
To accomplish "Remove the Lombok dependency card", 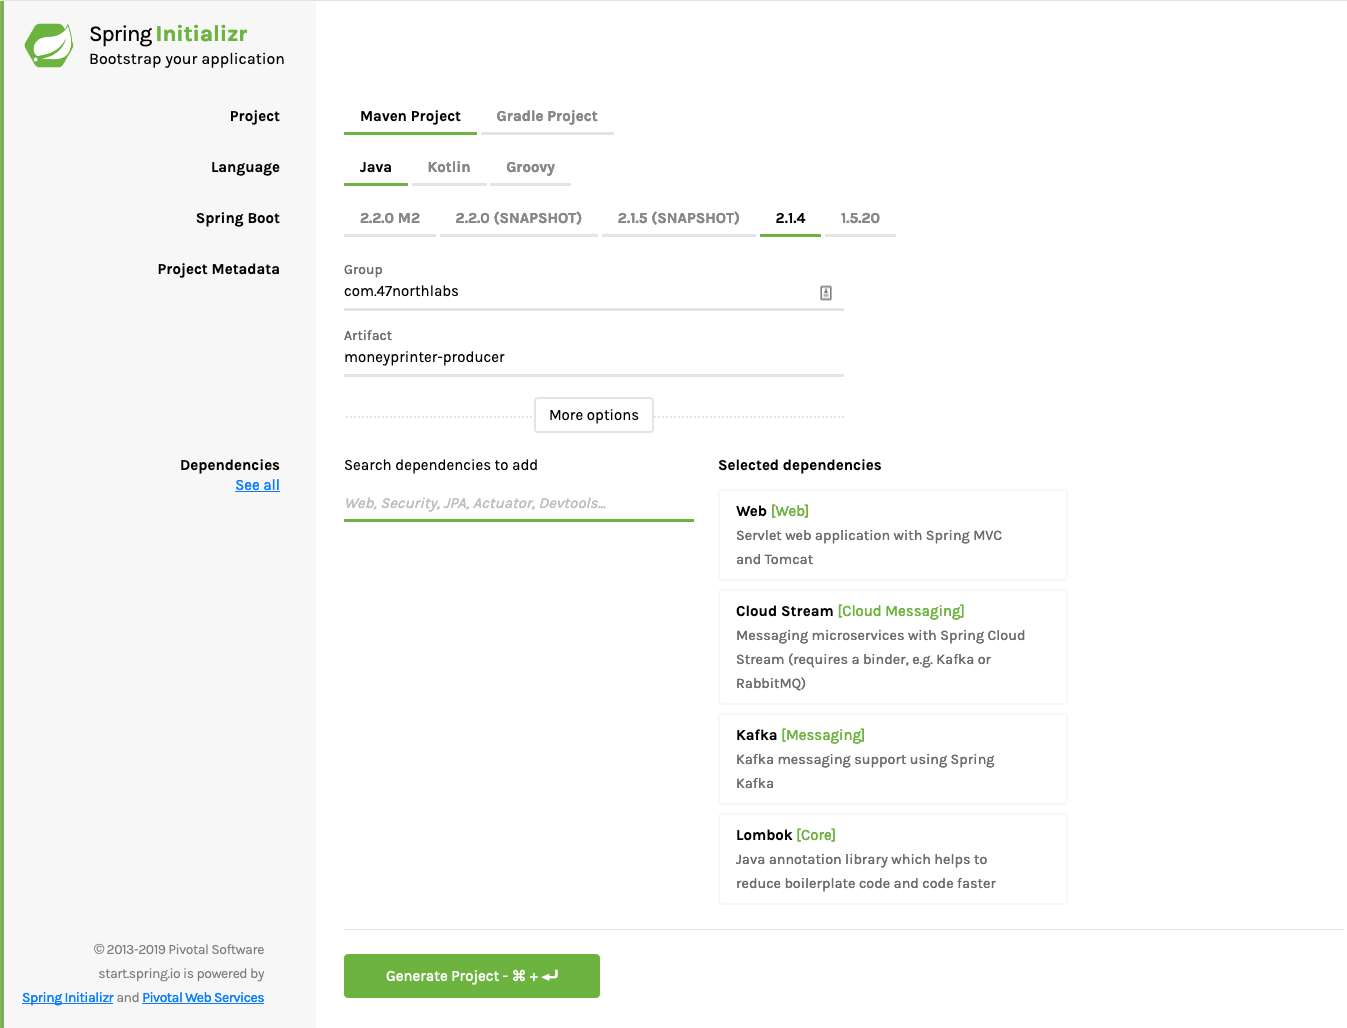I will 893,859.
